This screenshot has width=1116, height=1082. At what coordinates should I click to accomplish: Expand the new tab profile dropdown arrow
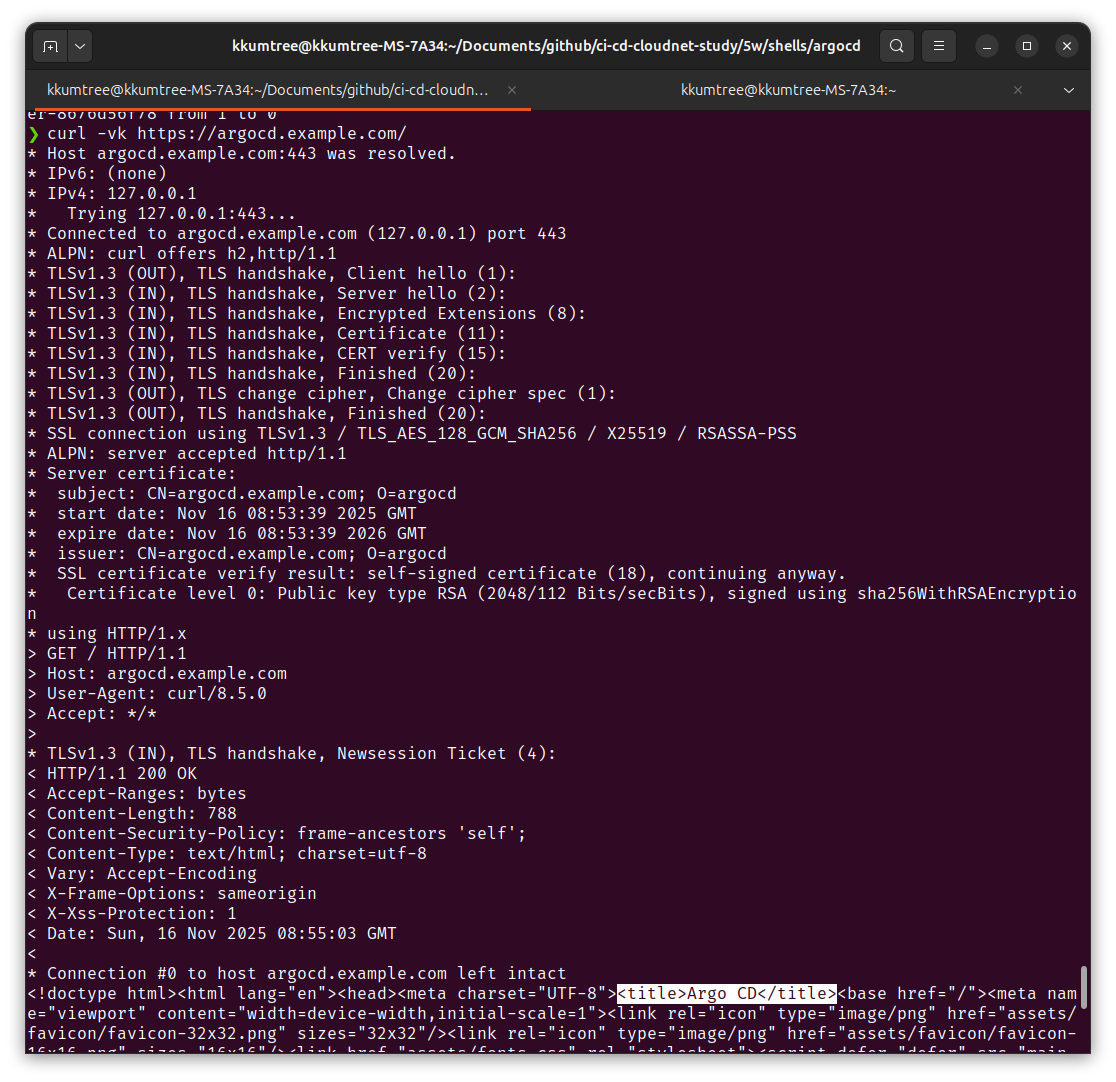click(x=80, y=46)
